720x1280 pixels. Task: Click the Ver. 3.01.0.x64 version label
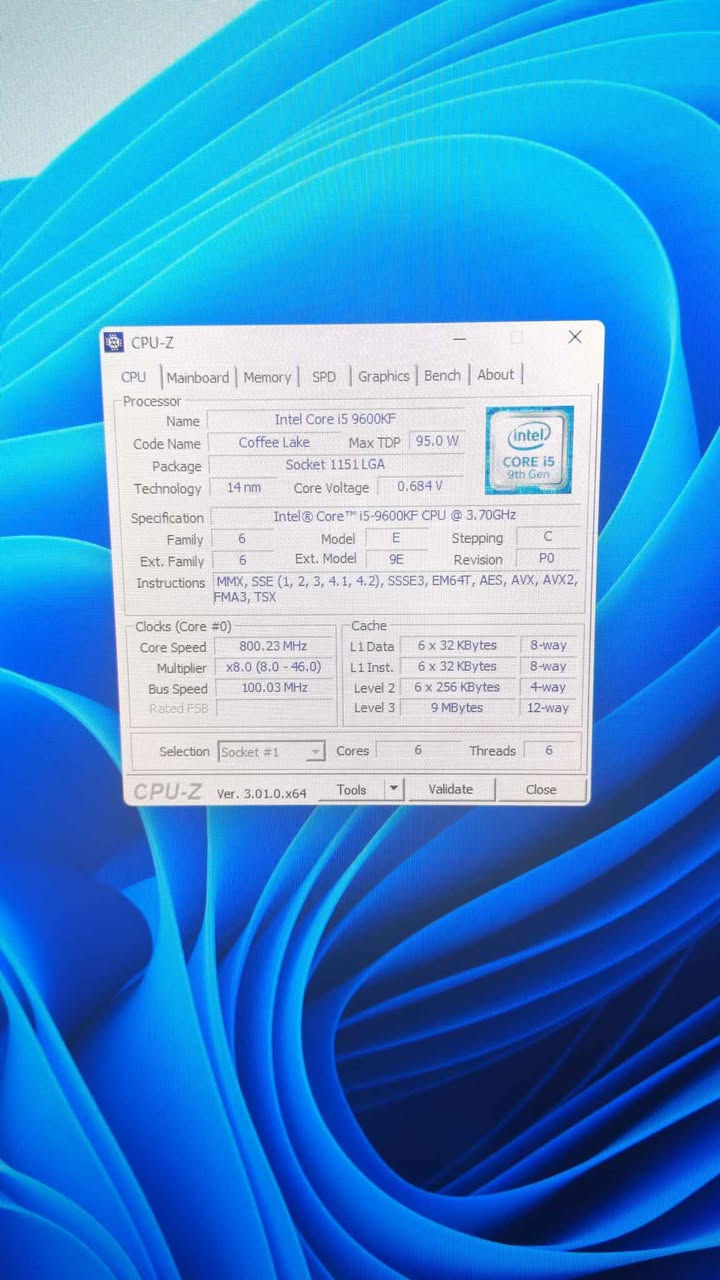(x=261, y=793)
